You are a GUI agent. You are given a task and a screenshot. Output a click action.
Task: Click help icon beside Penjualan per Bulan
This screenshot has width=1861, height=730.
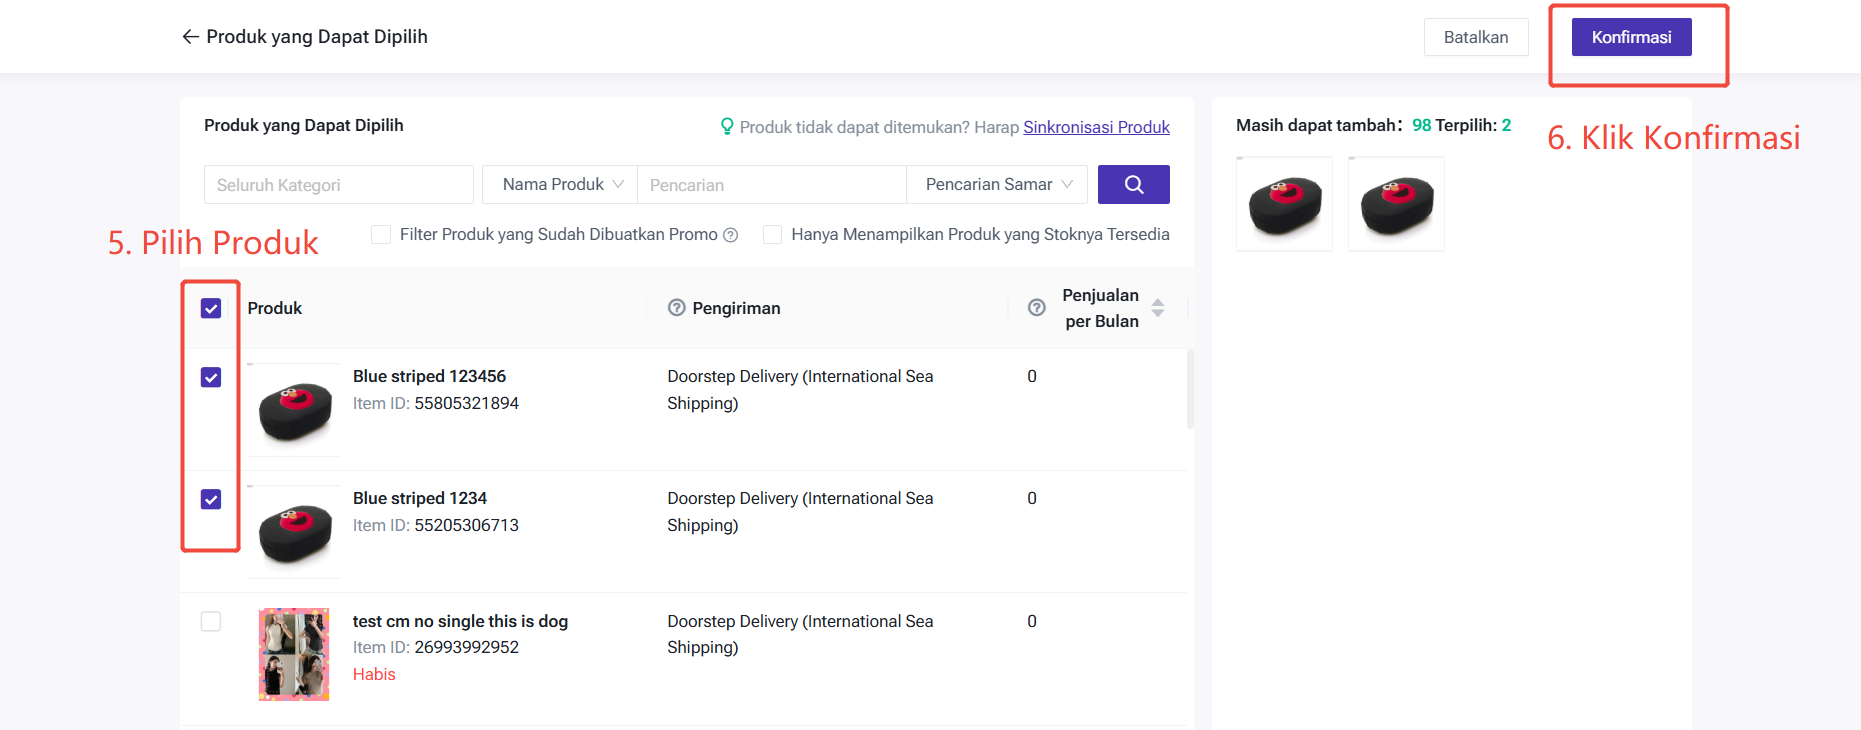point(1037,308)
